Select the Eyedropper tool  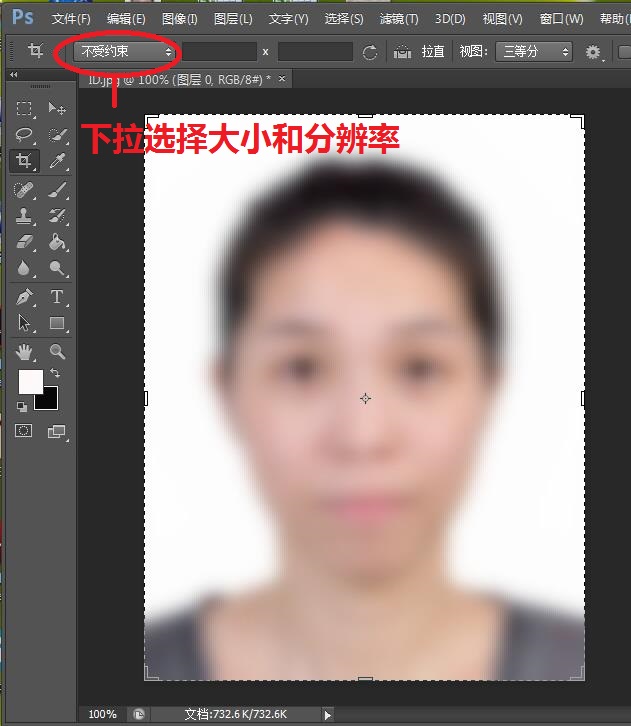[57, 161]
